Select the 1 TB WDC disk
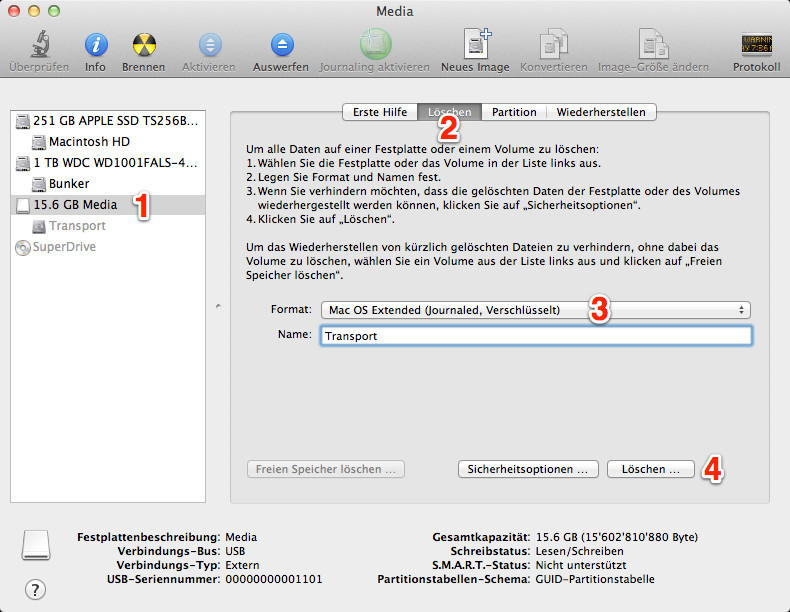Screen dimensions: 790x612 pyautogui.click(x=108, y=163)
